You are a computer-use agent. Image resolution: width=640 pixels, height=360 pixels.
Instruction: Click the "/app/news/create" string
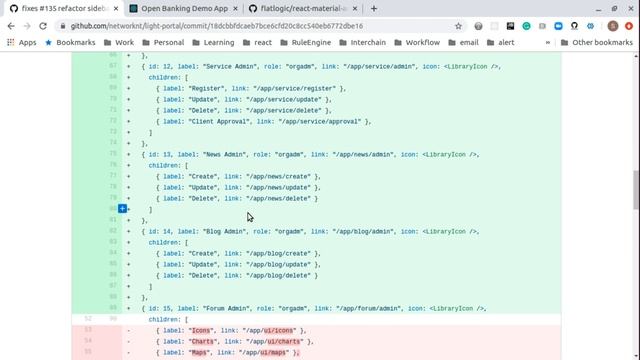click(x=278, y=177)
